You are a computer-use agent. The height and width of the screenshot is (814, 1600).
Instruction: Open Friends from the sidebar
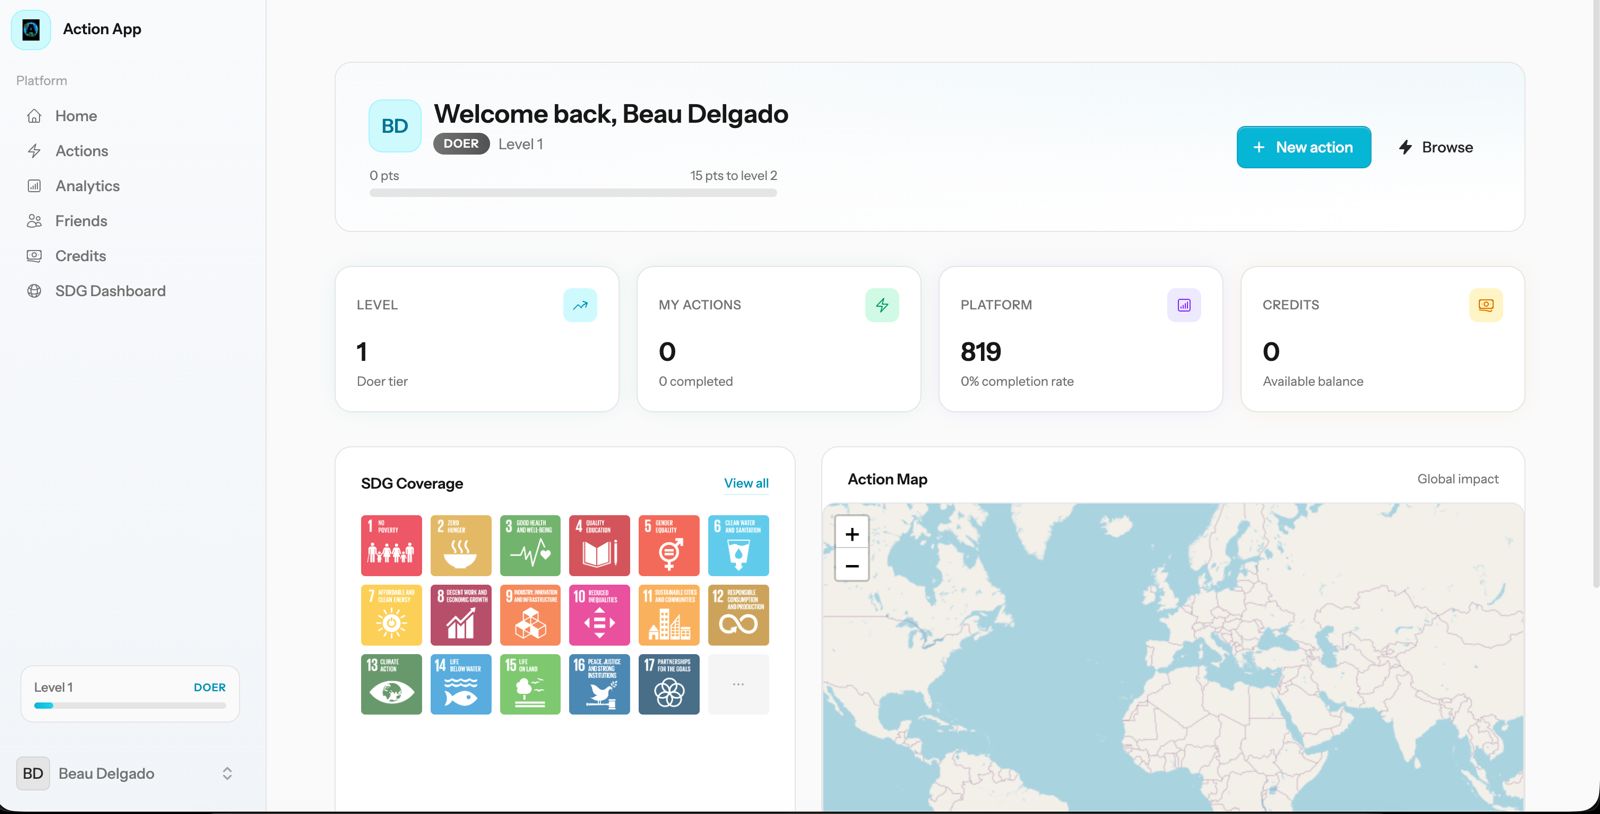[81, 221]
